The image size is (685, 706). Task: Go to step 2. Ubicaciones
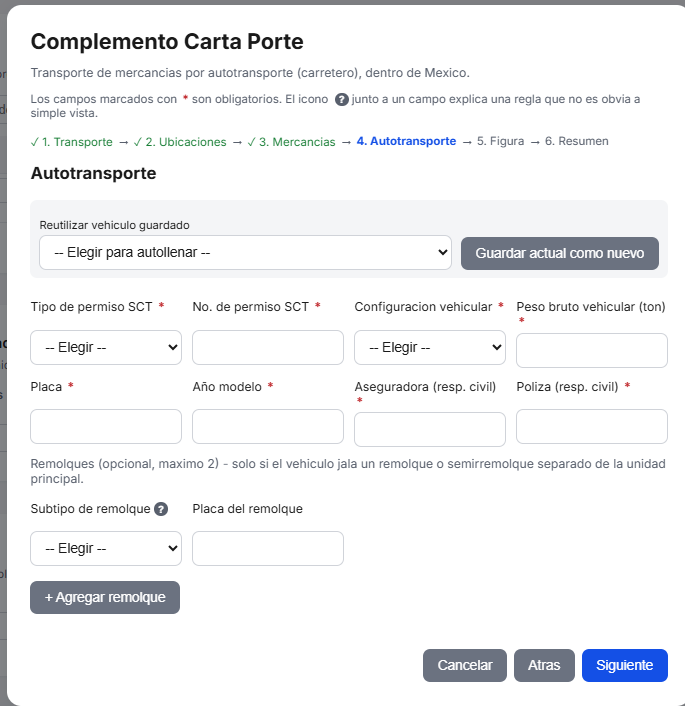coord(180,142)
